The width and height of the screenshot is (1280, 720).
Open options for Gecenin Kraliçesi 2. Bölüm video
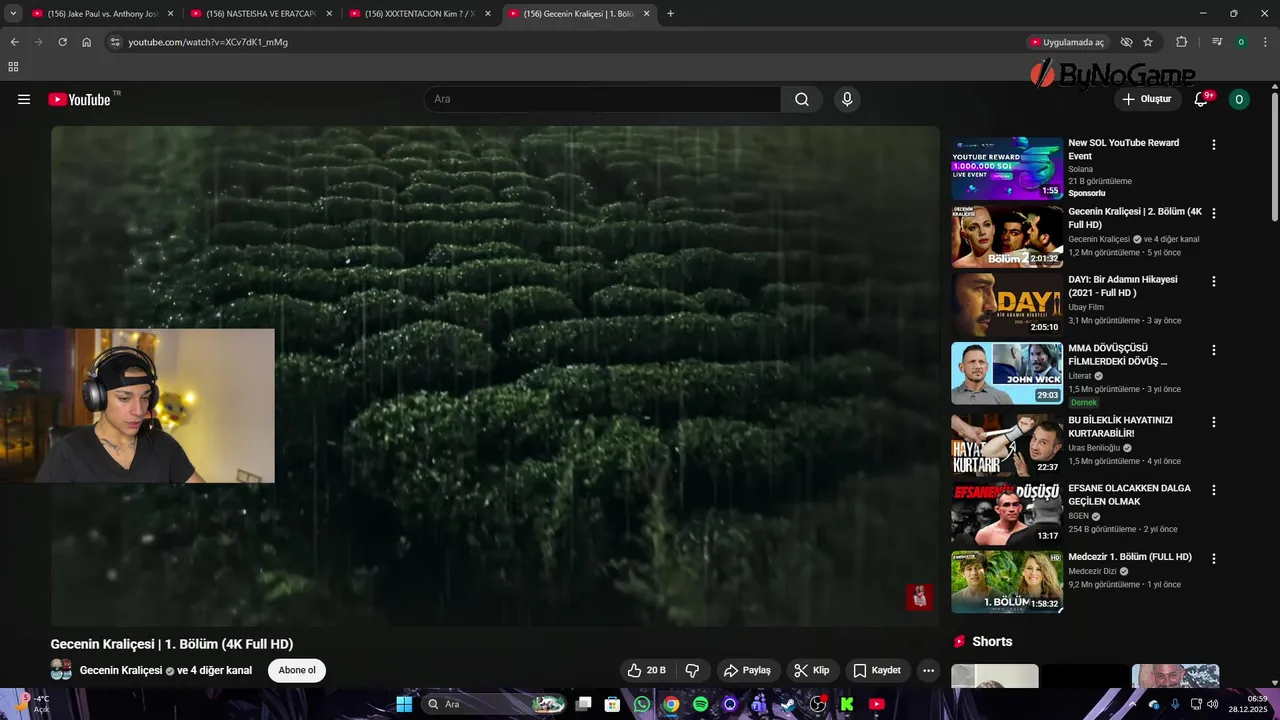coord(1214,213)
